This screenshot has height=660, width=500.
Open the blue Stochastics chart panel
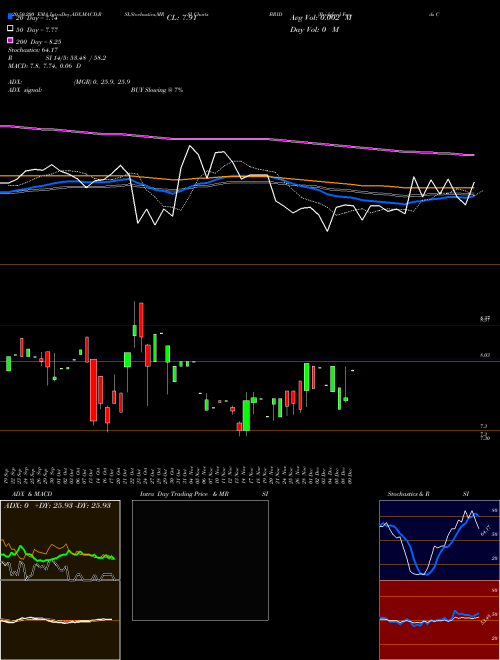(x=439, y=540)
